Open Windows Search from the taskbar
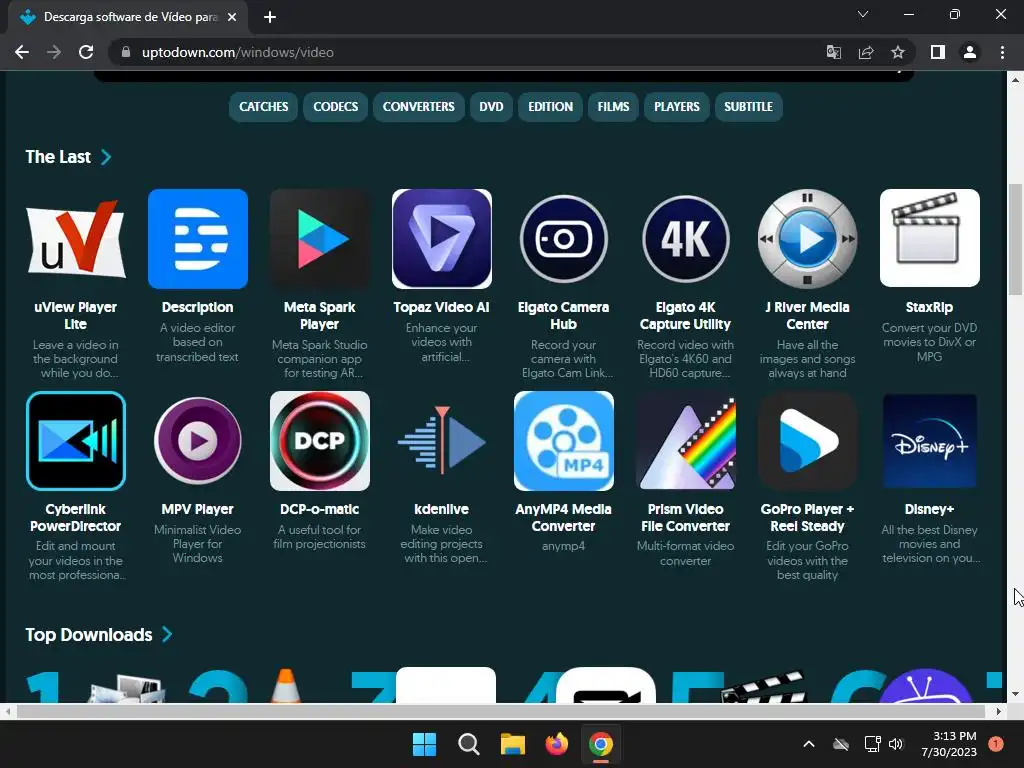 (x=468, y=744)
